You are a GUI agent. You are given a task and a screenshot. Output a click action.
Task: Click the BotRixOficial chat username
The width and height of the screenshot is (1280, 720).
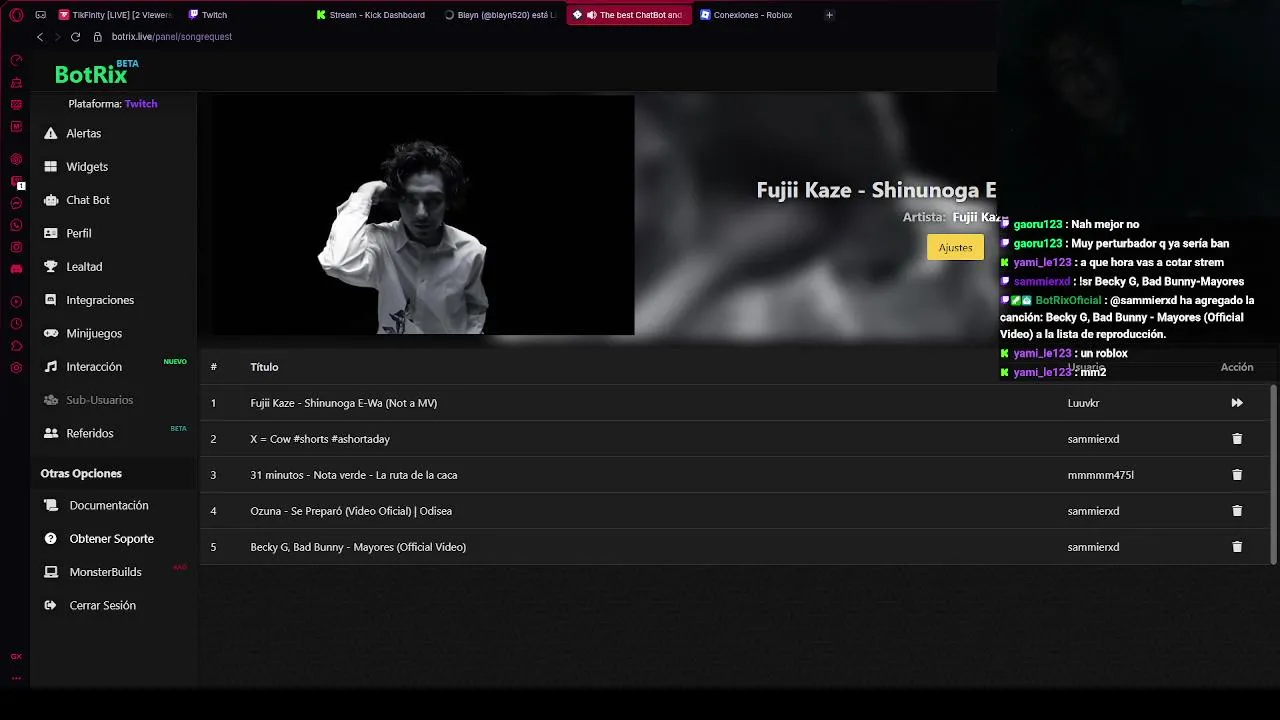pos(1068,300)
